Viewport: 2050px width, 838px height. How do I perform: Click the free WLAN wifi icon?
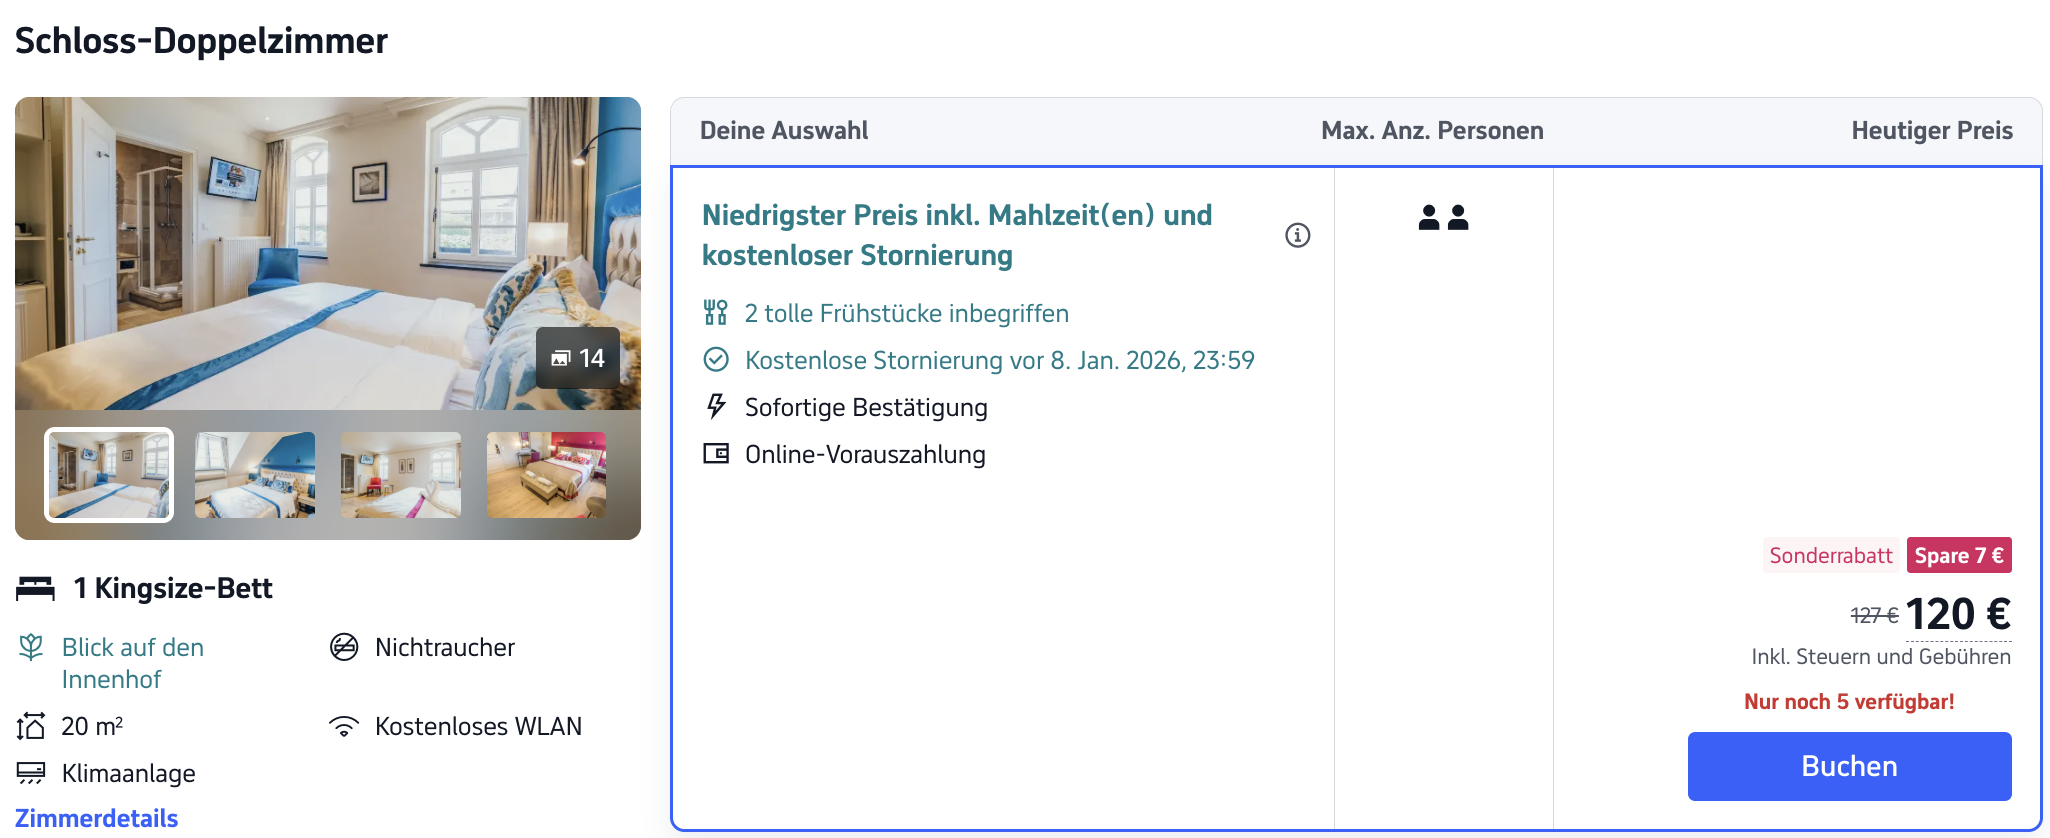point(344,727)
